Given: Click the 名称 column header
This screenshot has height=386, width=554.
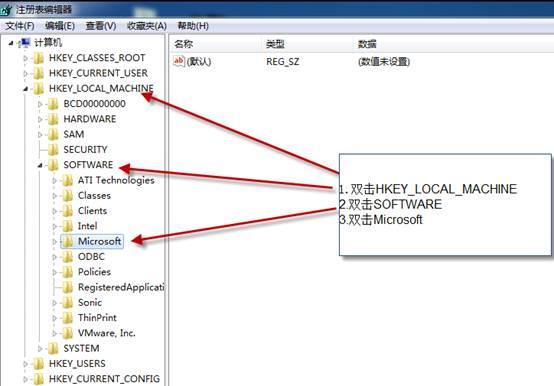Looking at the screenshot, I should coord(184,44).
